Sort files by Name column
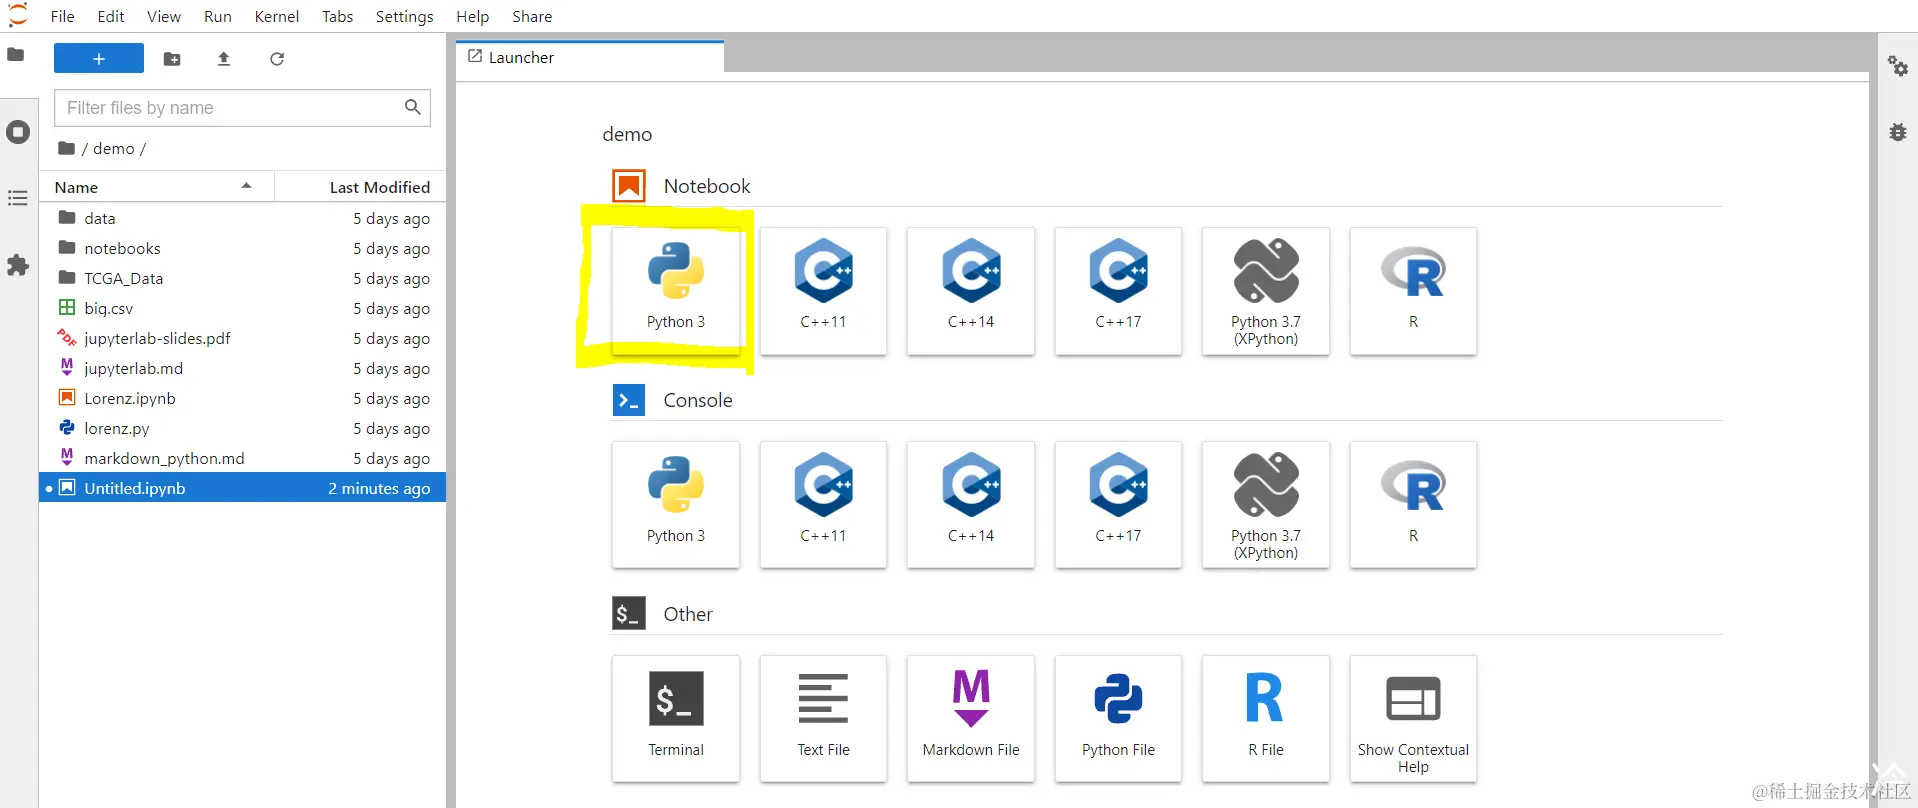The width and height of the screenshot is (1918, 808). tap(156, 187)
